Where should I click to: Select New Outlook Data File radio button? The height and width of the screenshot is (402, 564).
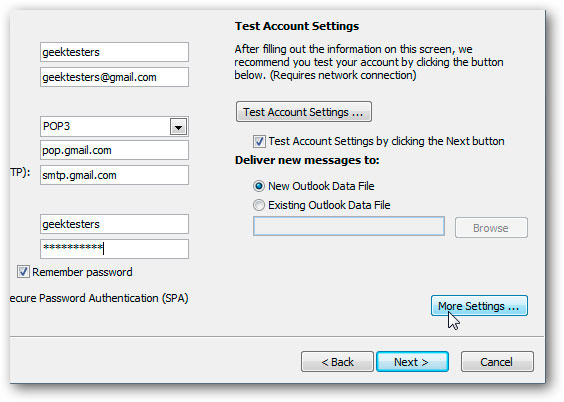tap(259, 186)
